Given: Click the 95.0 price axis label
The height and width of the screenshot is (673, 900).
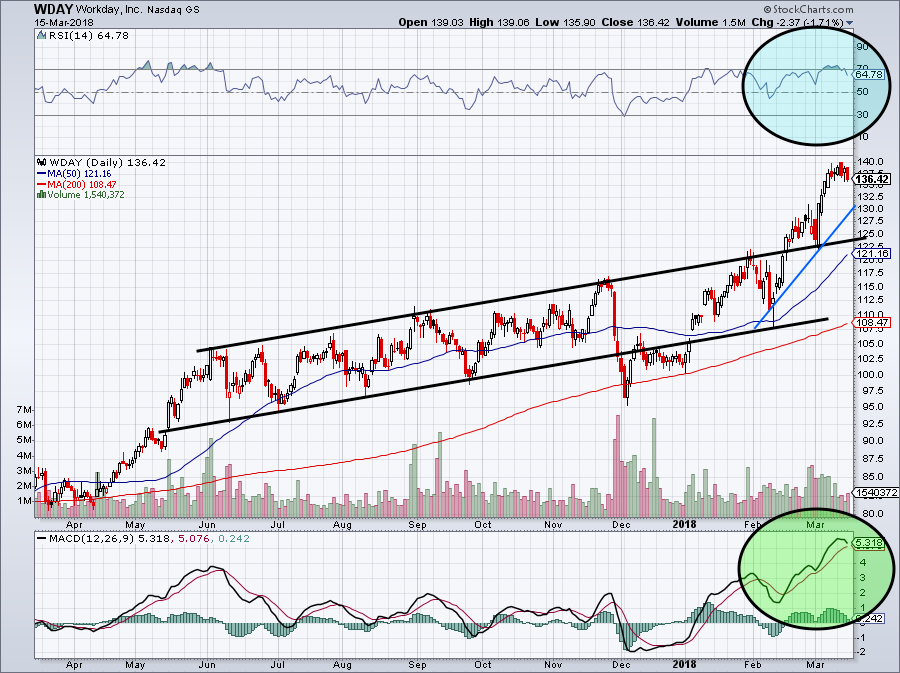Looking at the screenshot, I should (871, 406).
